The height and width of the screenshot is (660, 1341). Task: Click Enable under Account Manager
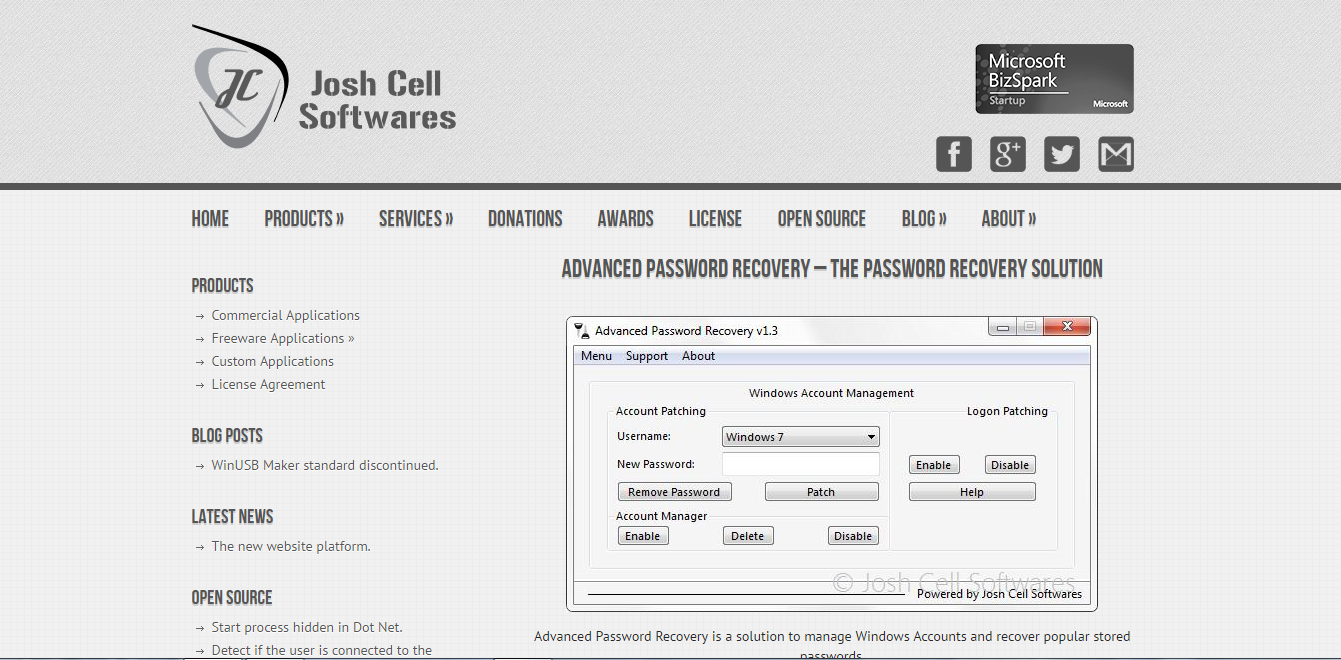point(642,536)
